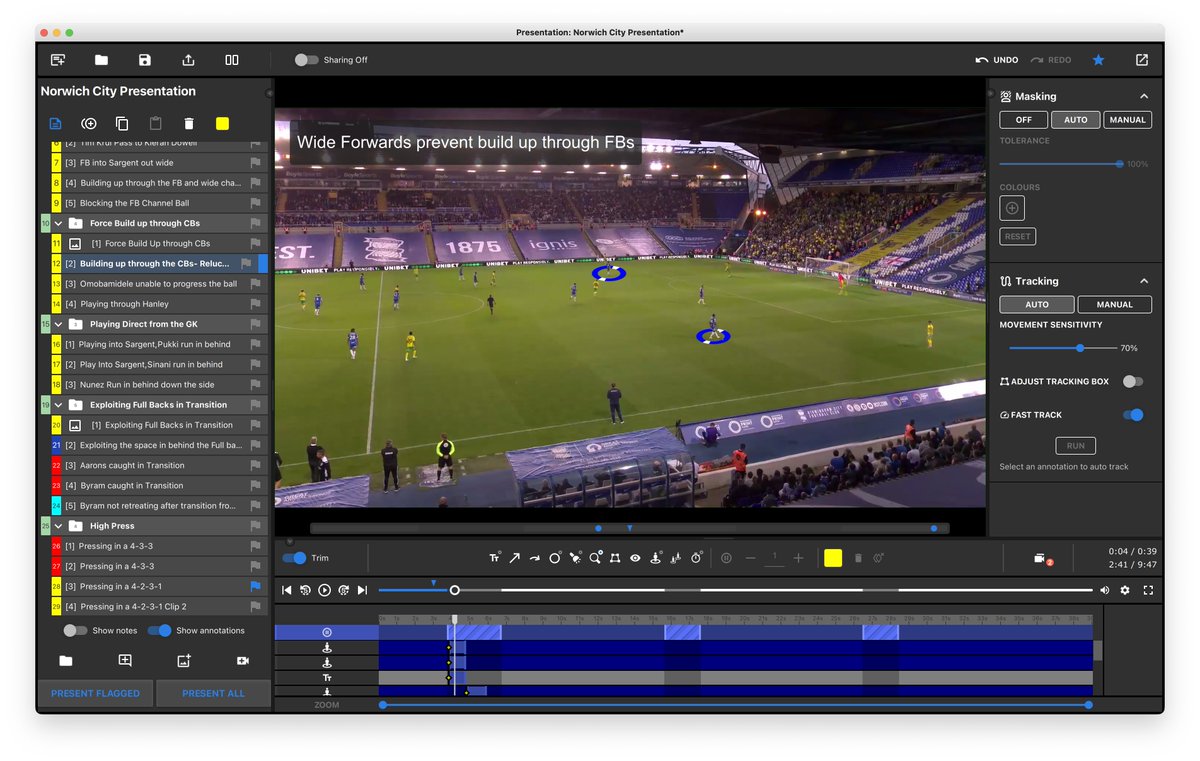
Task: Click the duplicate clip icon
Action: coord(122,124)
